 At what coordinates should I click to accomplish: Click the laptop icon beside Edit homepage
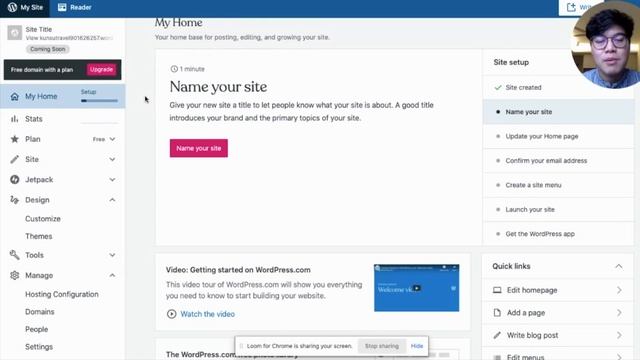tap(497, 290)
